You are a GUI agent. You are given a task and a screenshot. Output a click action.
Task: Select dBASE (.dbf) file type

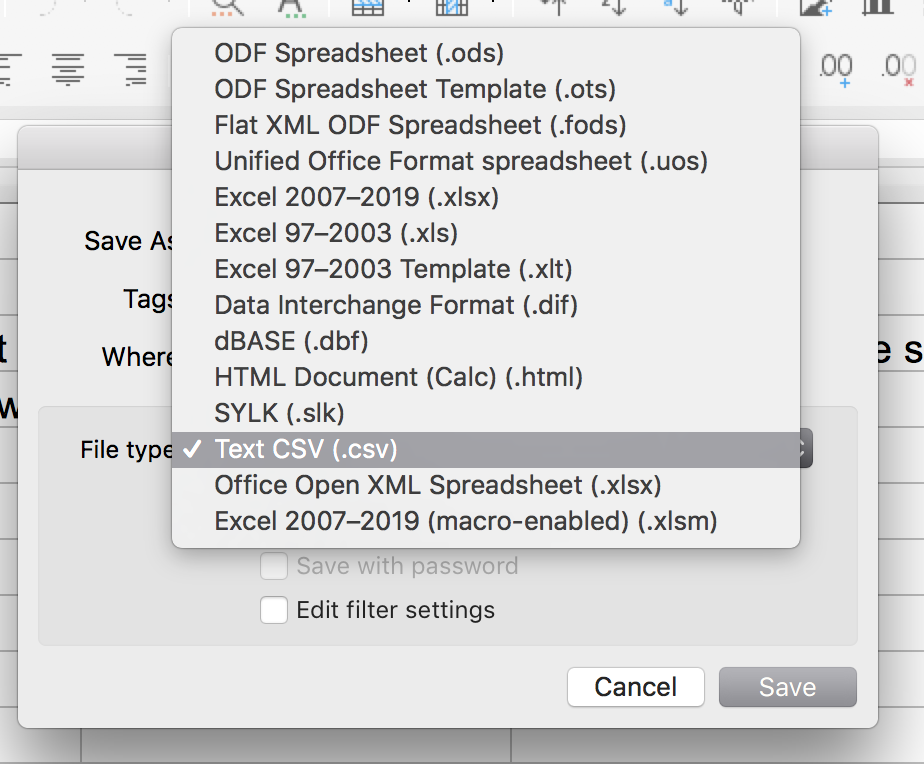(486, 341)
